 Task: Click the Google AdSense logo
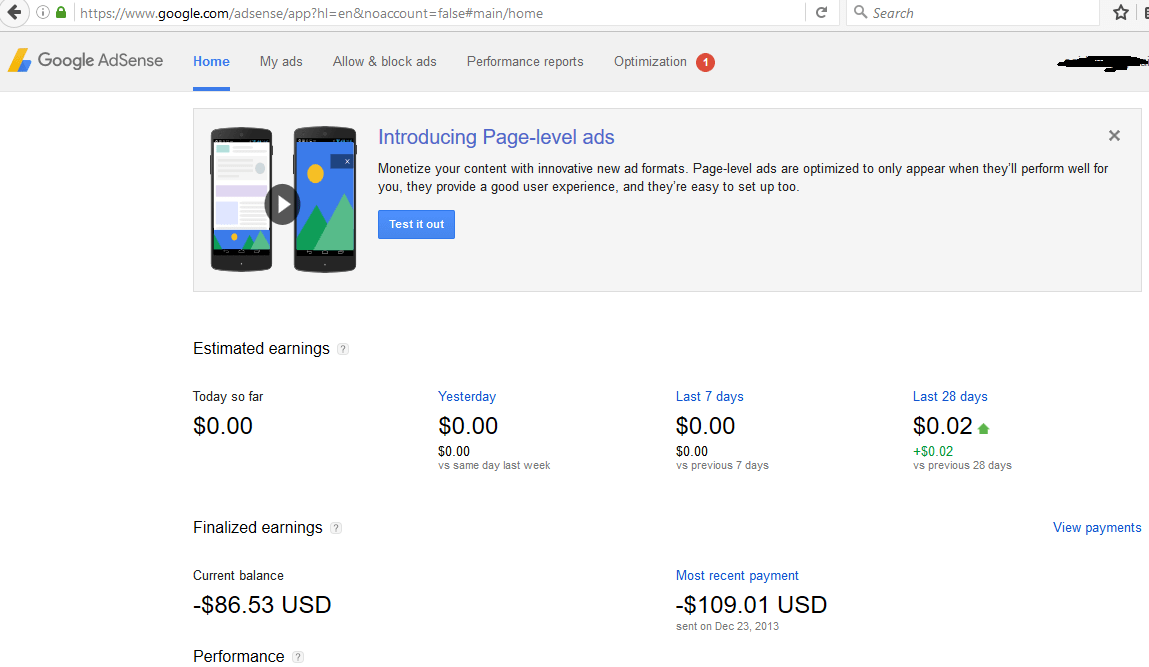86,61
